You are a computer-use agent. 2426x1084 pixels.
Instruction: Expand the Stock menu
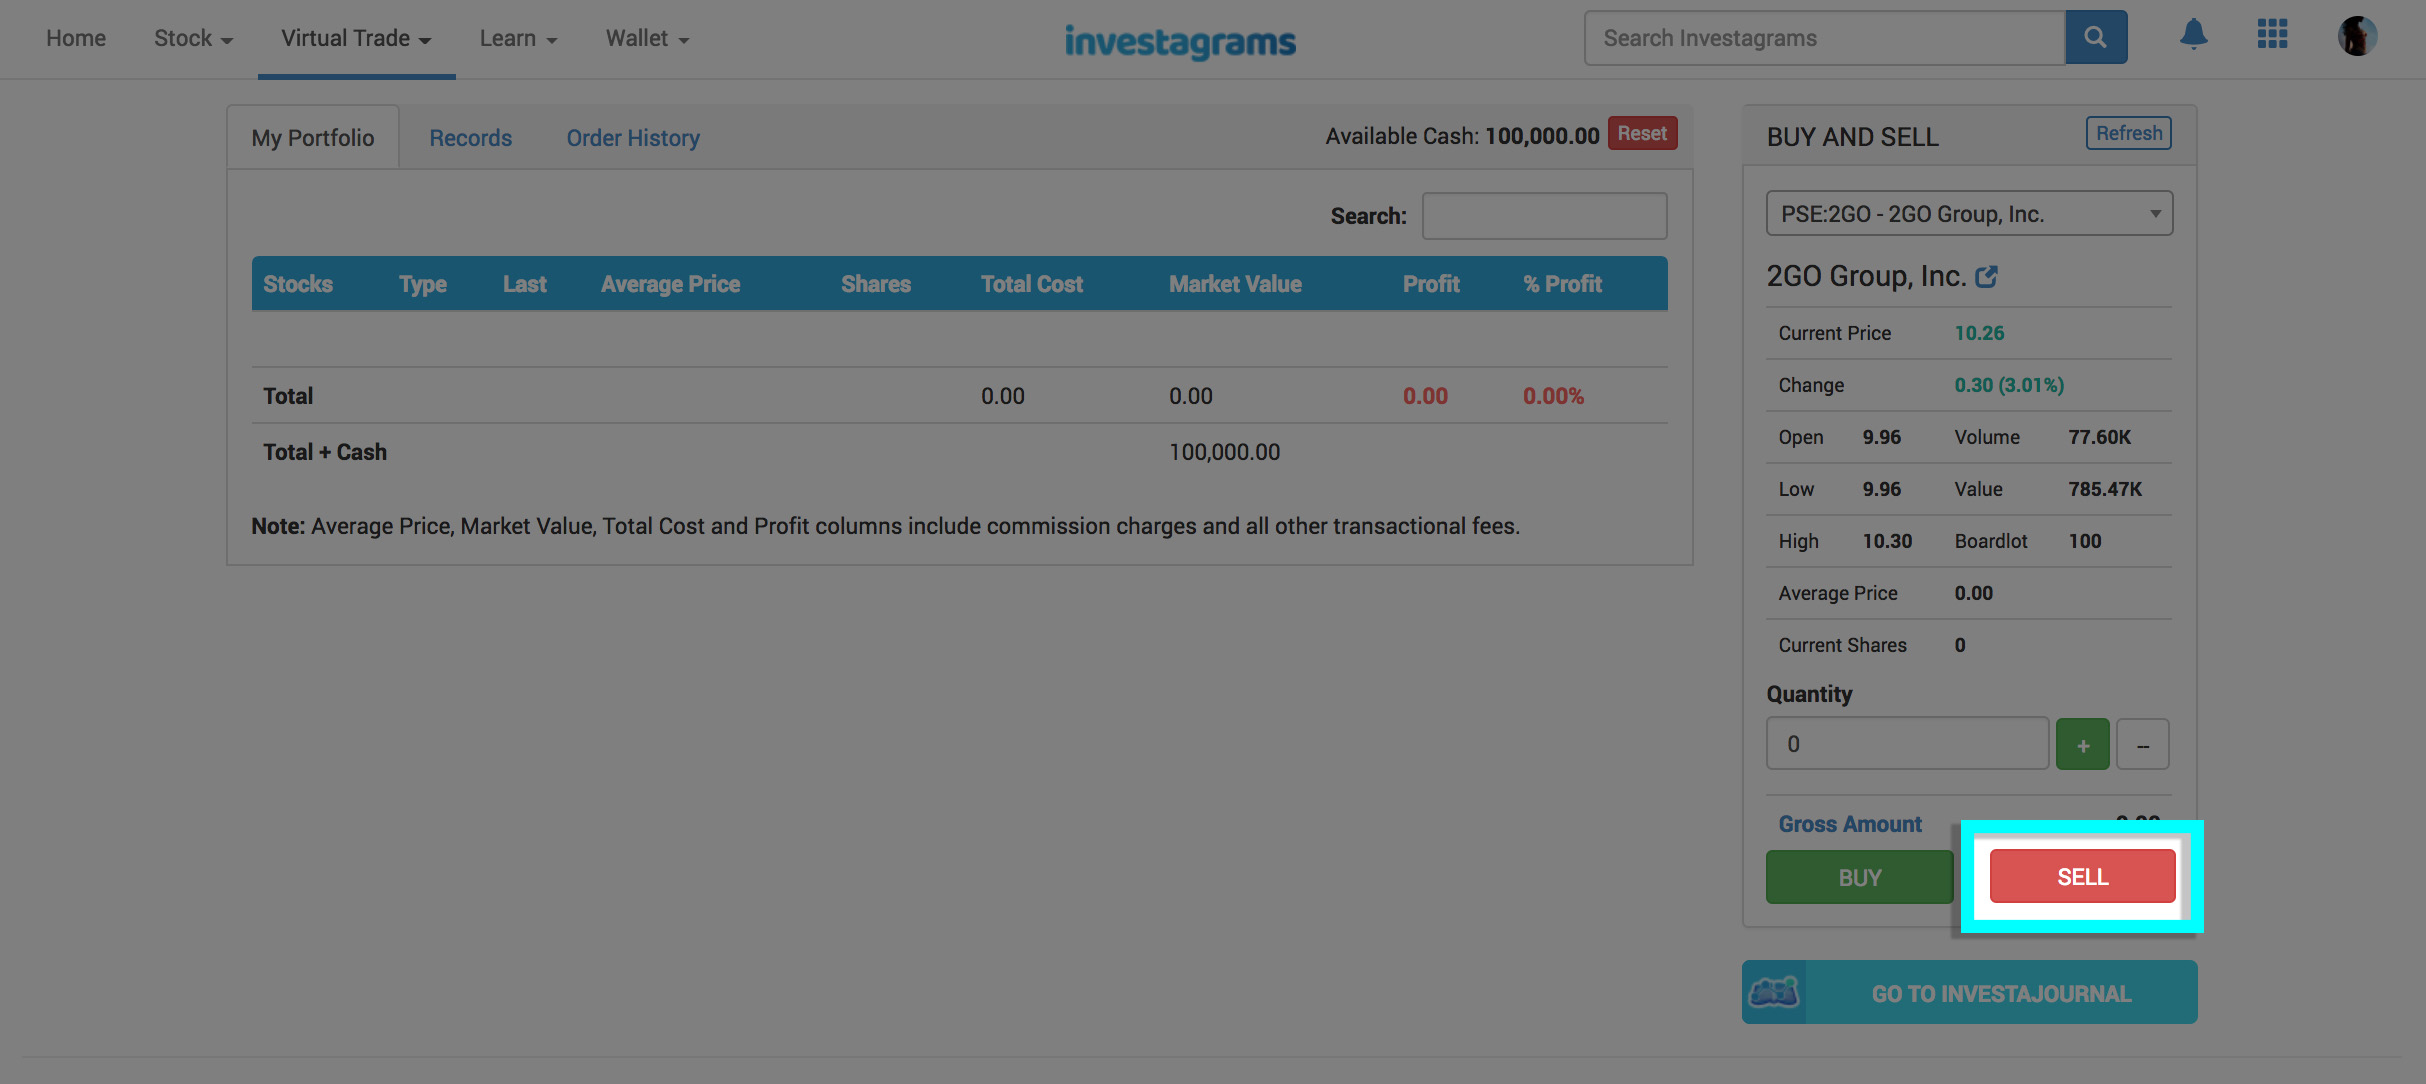(x=193, y=38)
